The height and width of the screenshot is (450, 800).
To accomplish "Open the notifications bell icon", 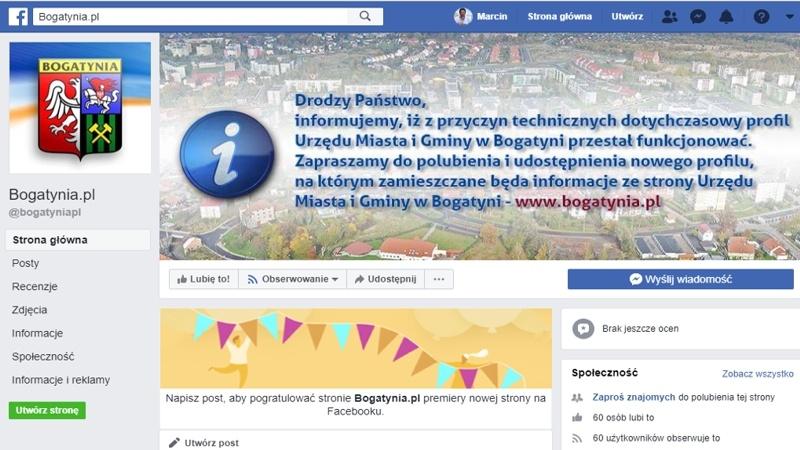I will 726,17.
